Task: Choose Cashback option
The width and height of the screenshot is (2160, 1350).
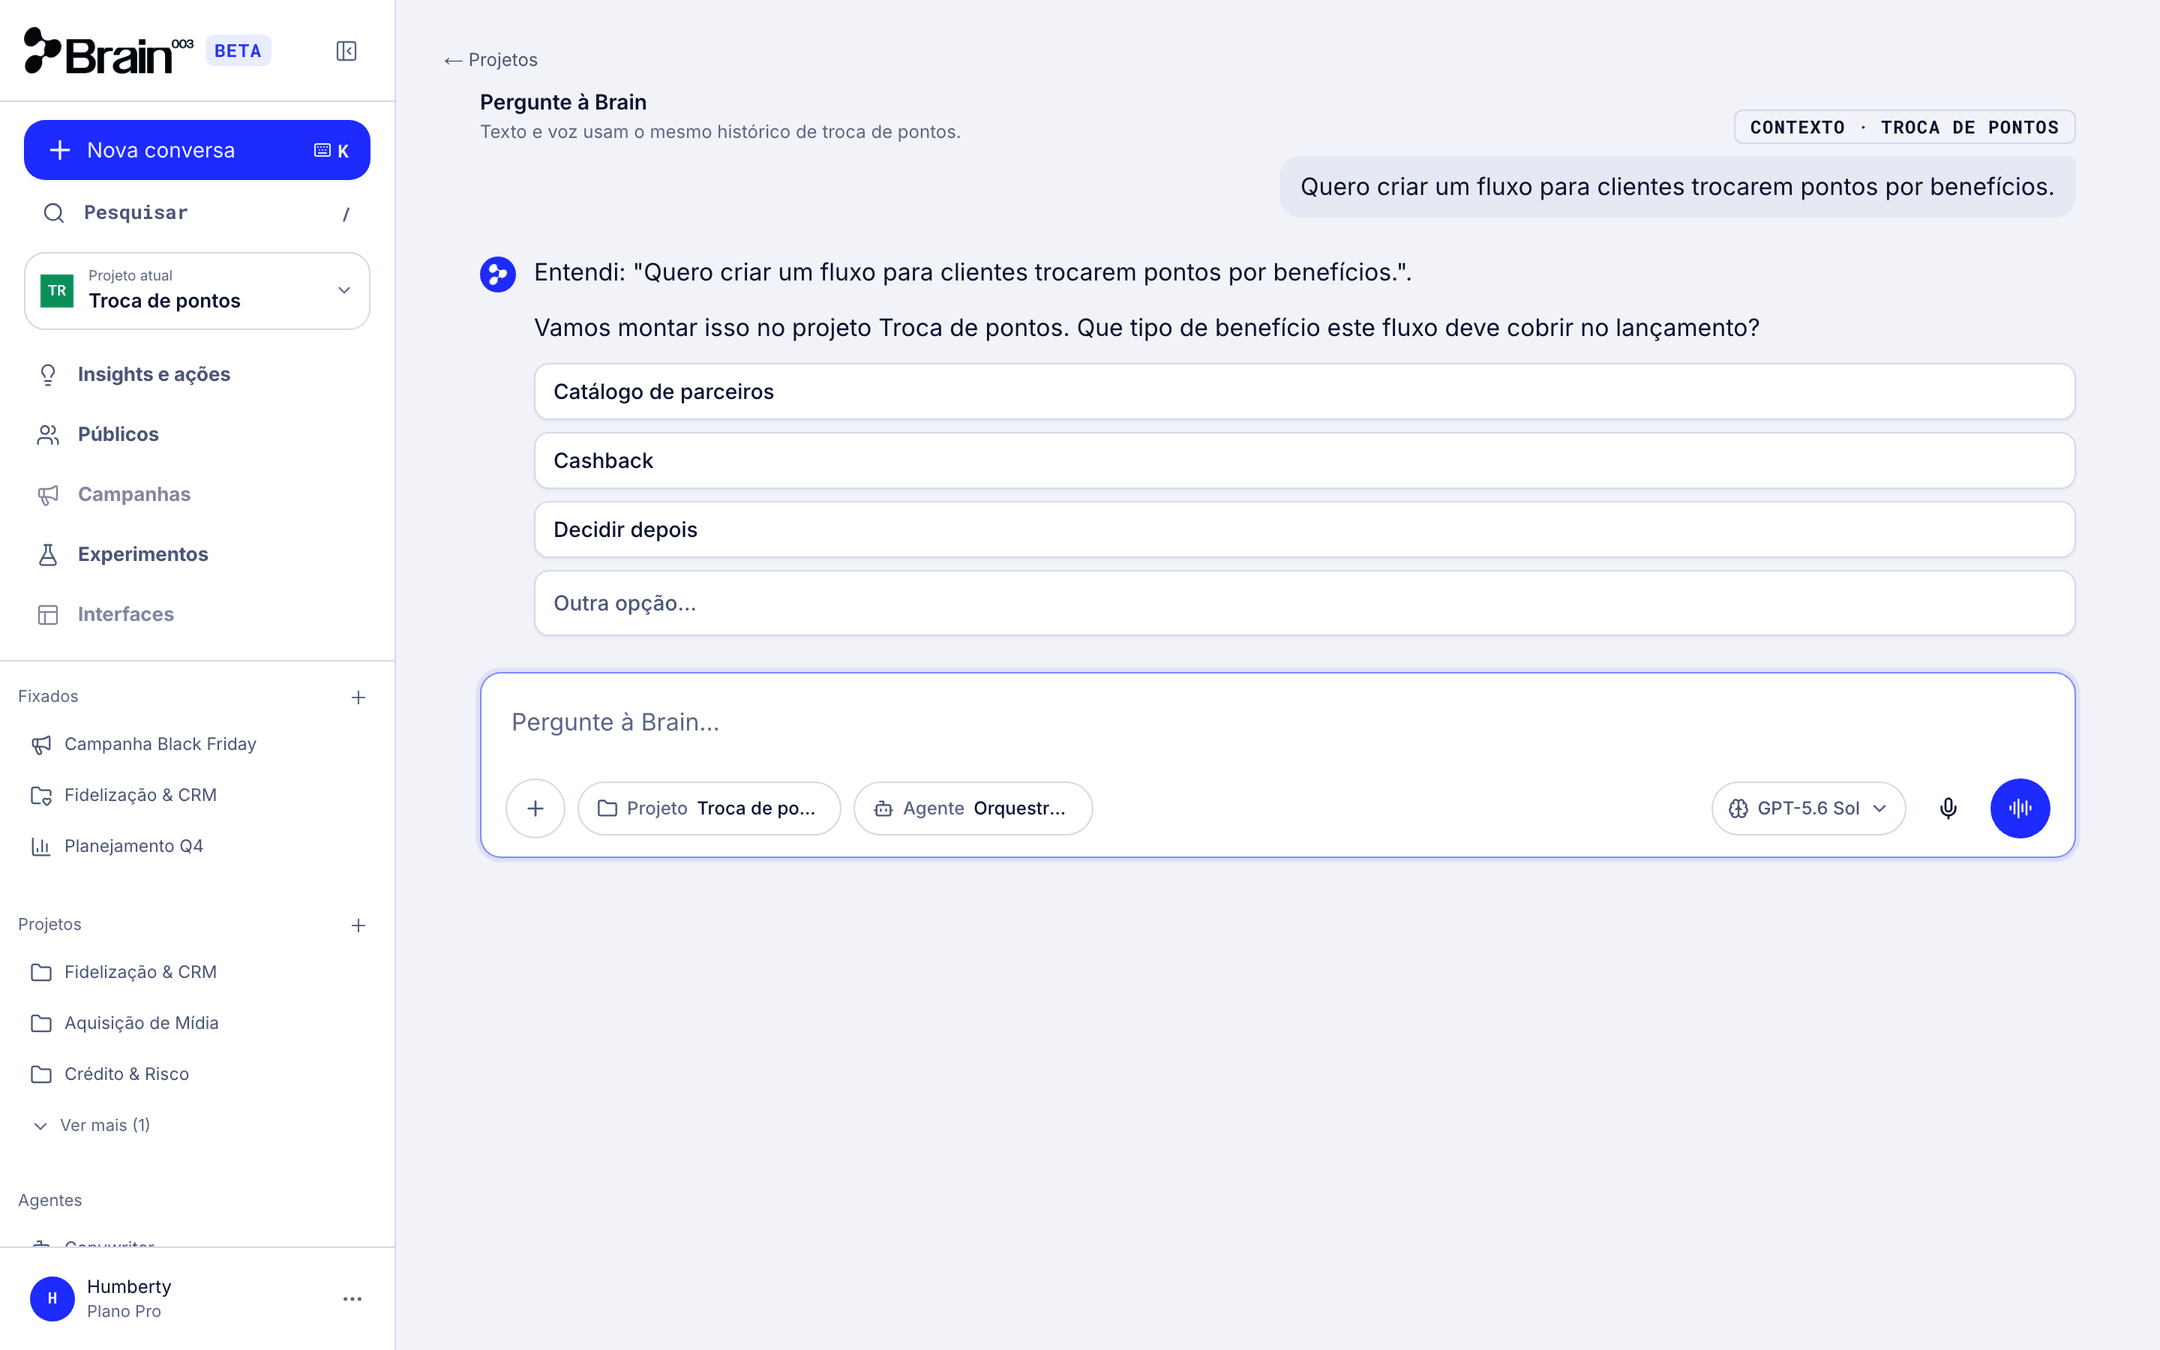Action: [1304, 461]
